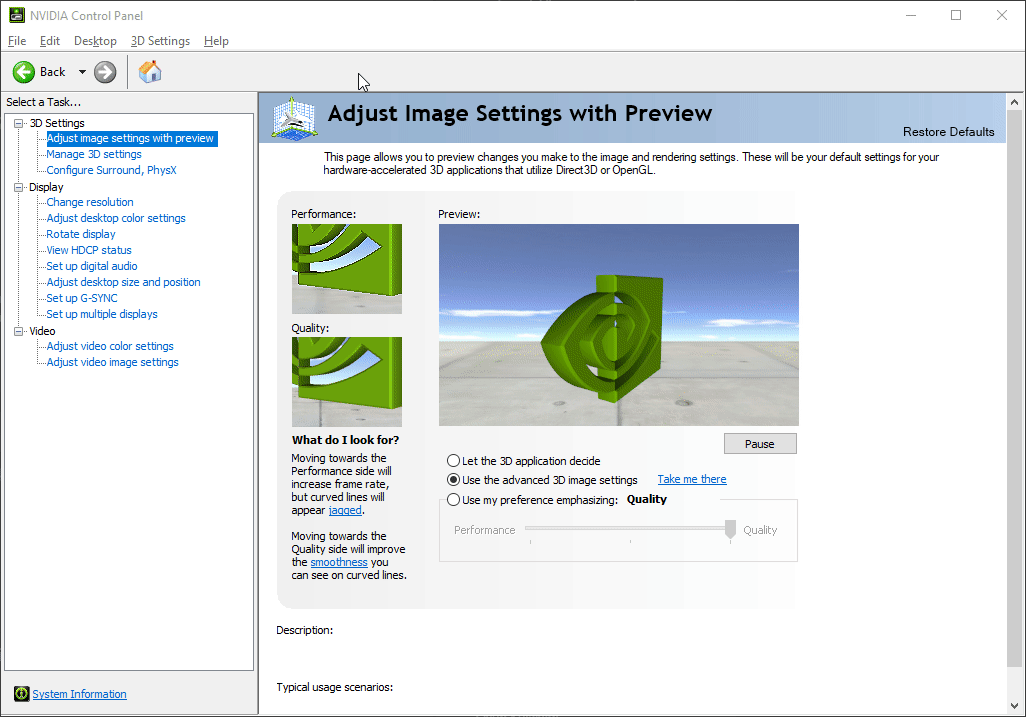Open Adjust video color settings
Viewport: 1026px width, 717px height.
coord(110,346)
